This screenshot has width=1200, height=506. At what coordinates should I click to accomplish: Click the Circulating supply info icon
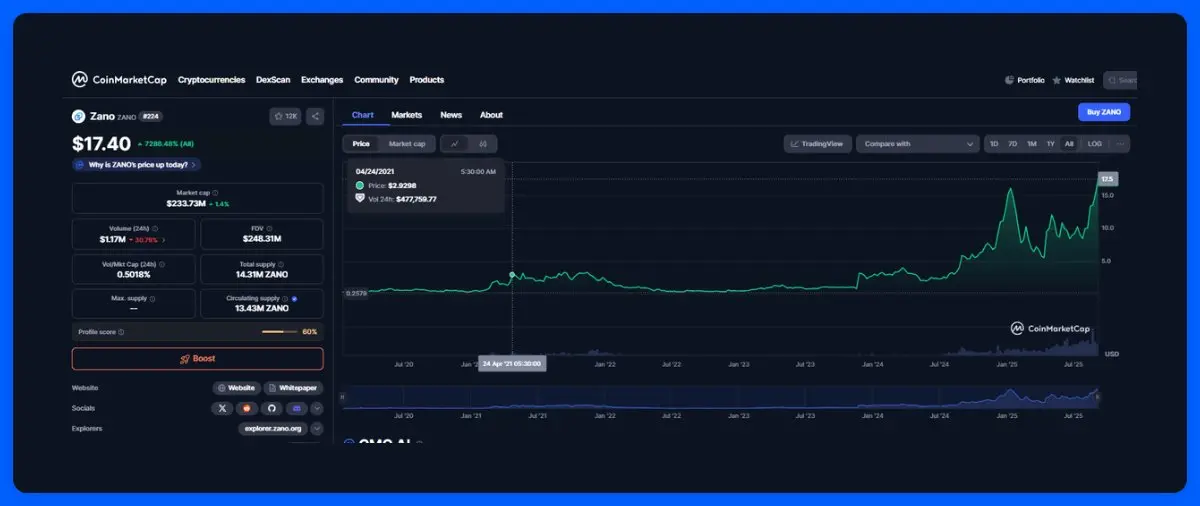285,298
